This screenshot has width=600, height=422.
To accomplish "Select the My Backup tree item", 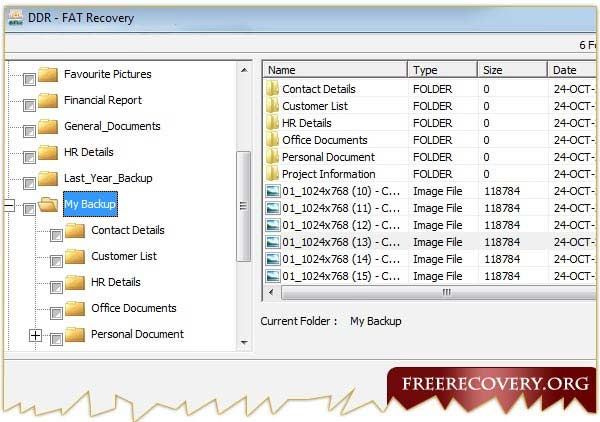I will point(90,204).
